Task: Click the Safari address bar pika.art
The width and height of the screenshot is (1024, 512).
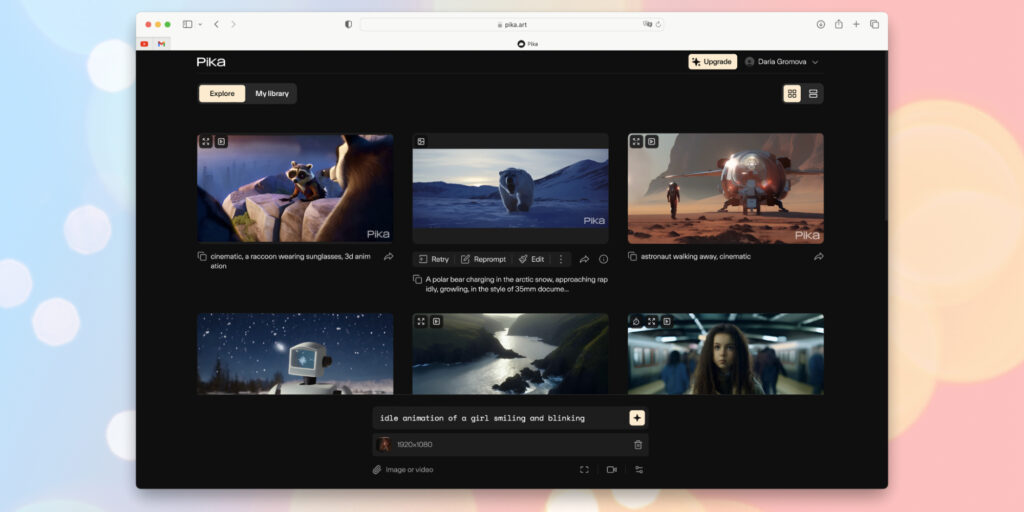Action: click(x=512, y=24)
